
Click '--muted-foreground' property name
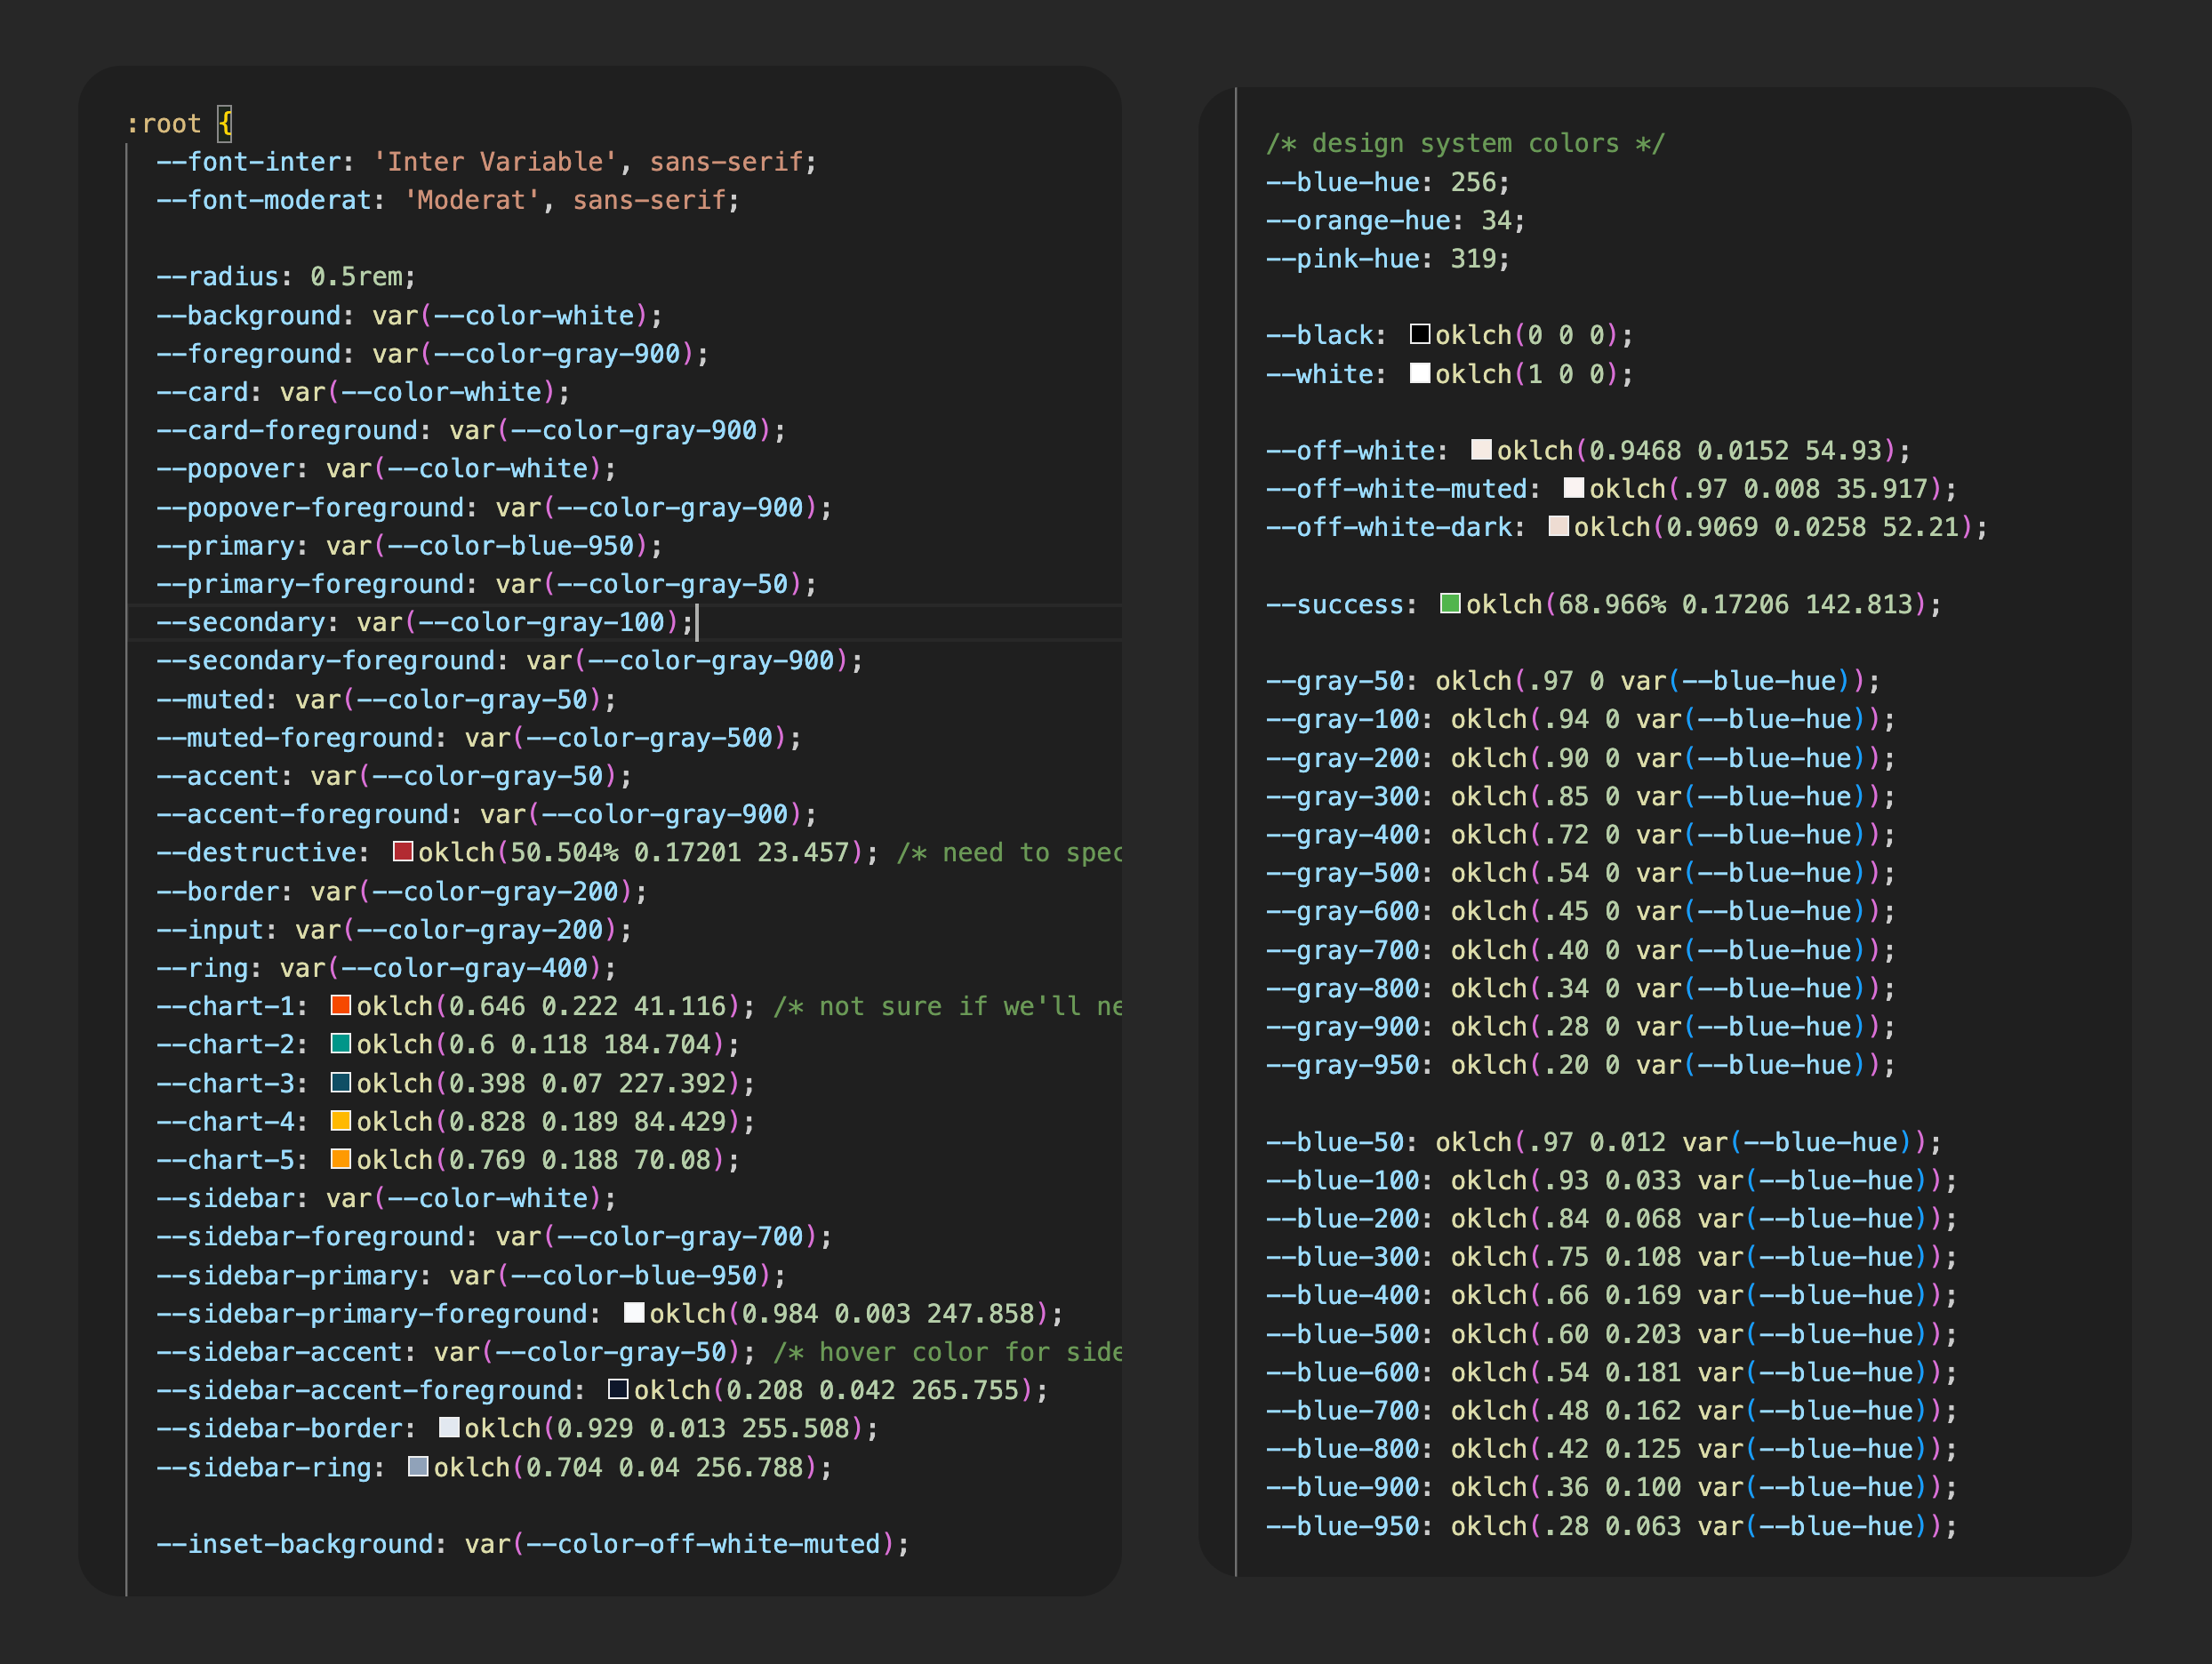coord(295,738)
